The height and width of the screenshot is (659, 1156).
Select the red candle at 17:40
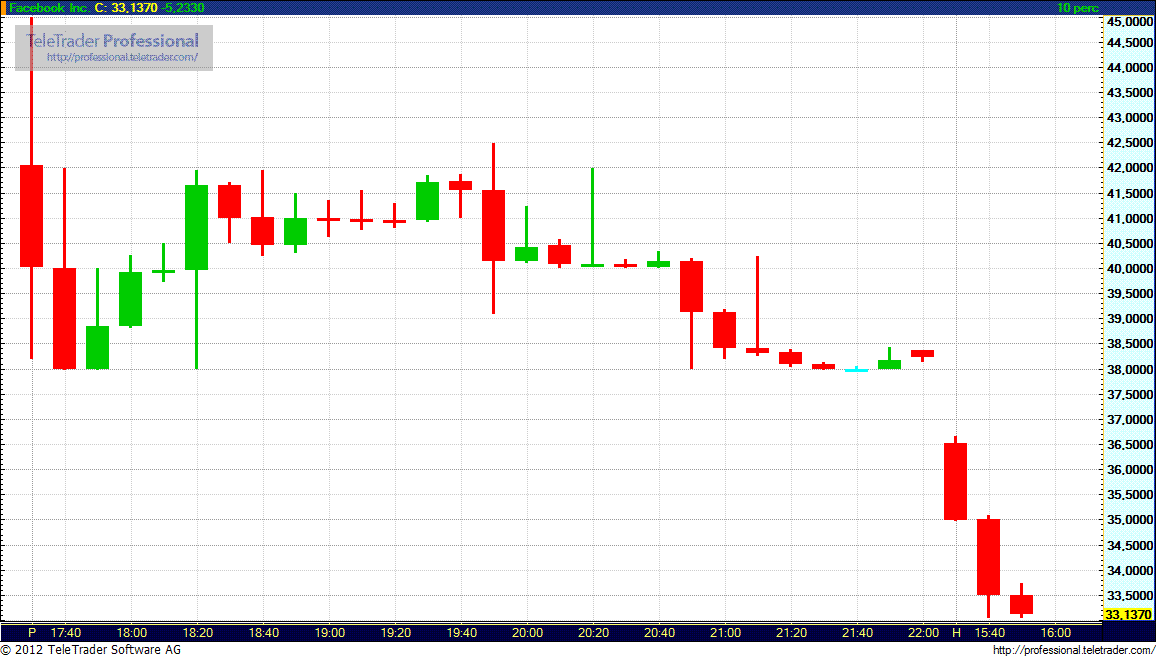pos(64,318)
